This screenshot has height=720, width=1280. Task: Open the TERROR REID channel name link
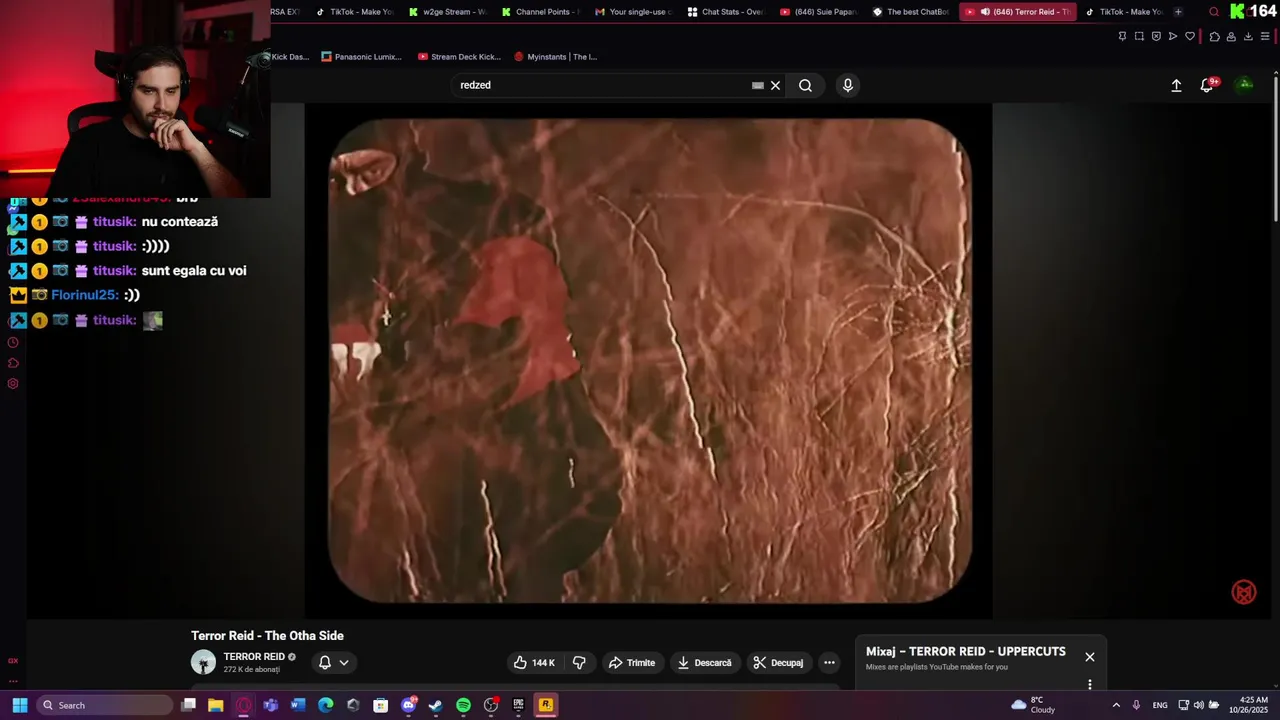pyautogui.click(x=254, y=657)
